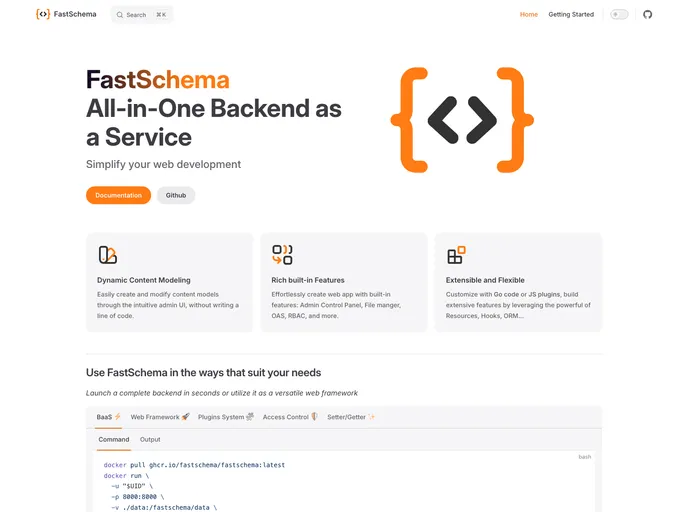Go to the Home nav link
The width and height of the screenshot is (688, 512).
pos(529,14)
